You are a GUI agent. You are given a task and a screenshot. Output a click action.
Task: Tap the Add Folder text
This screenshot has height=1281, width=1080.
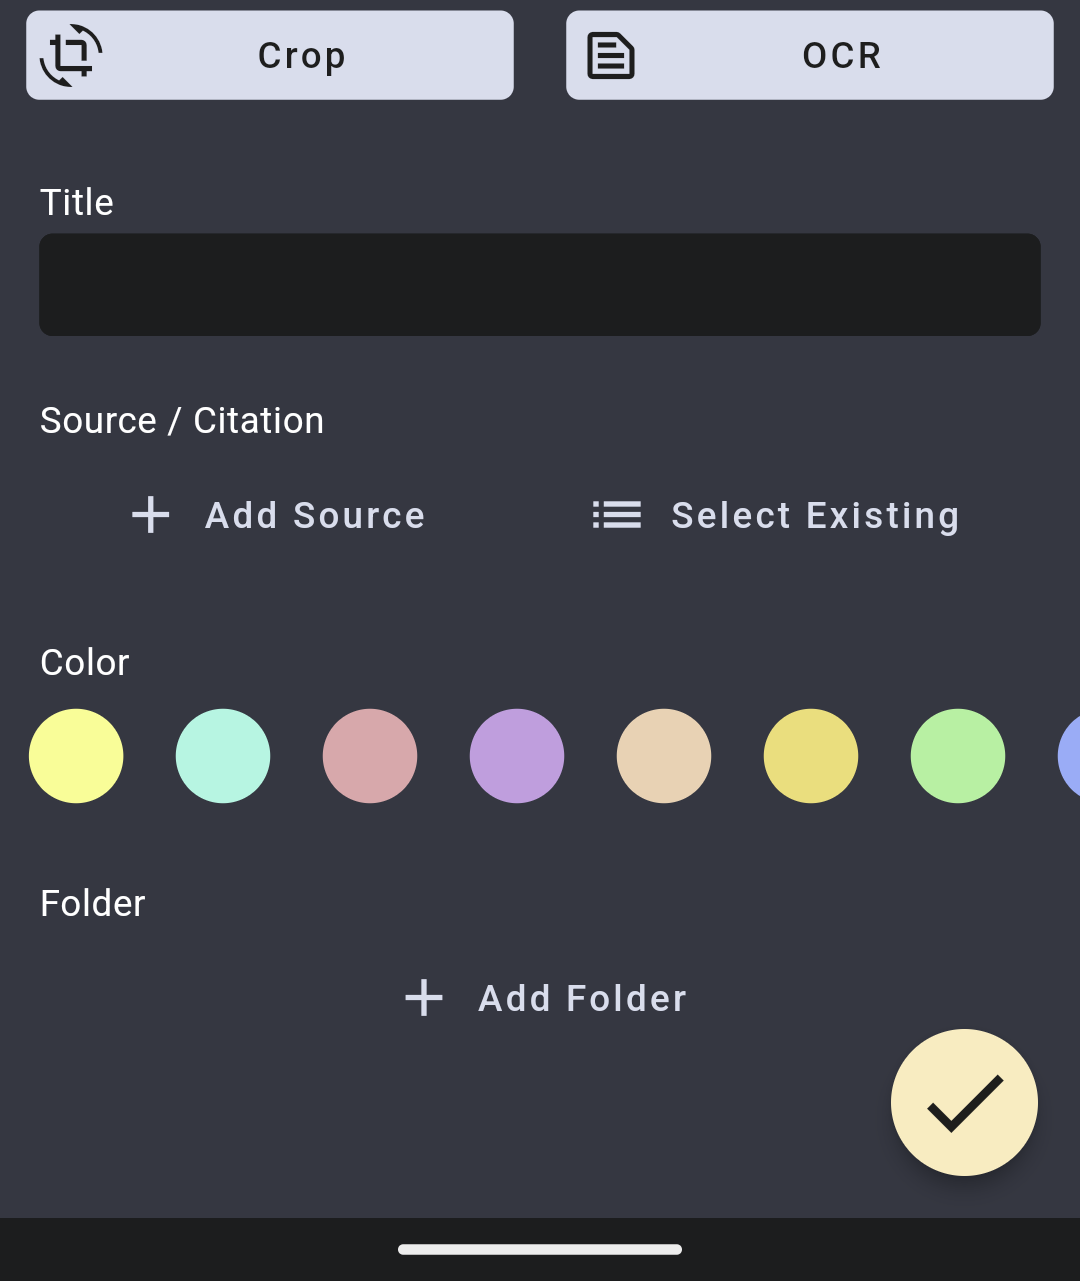582,999
